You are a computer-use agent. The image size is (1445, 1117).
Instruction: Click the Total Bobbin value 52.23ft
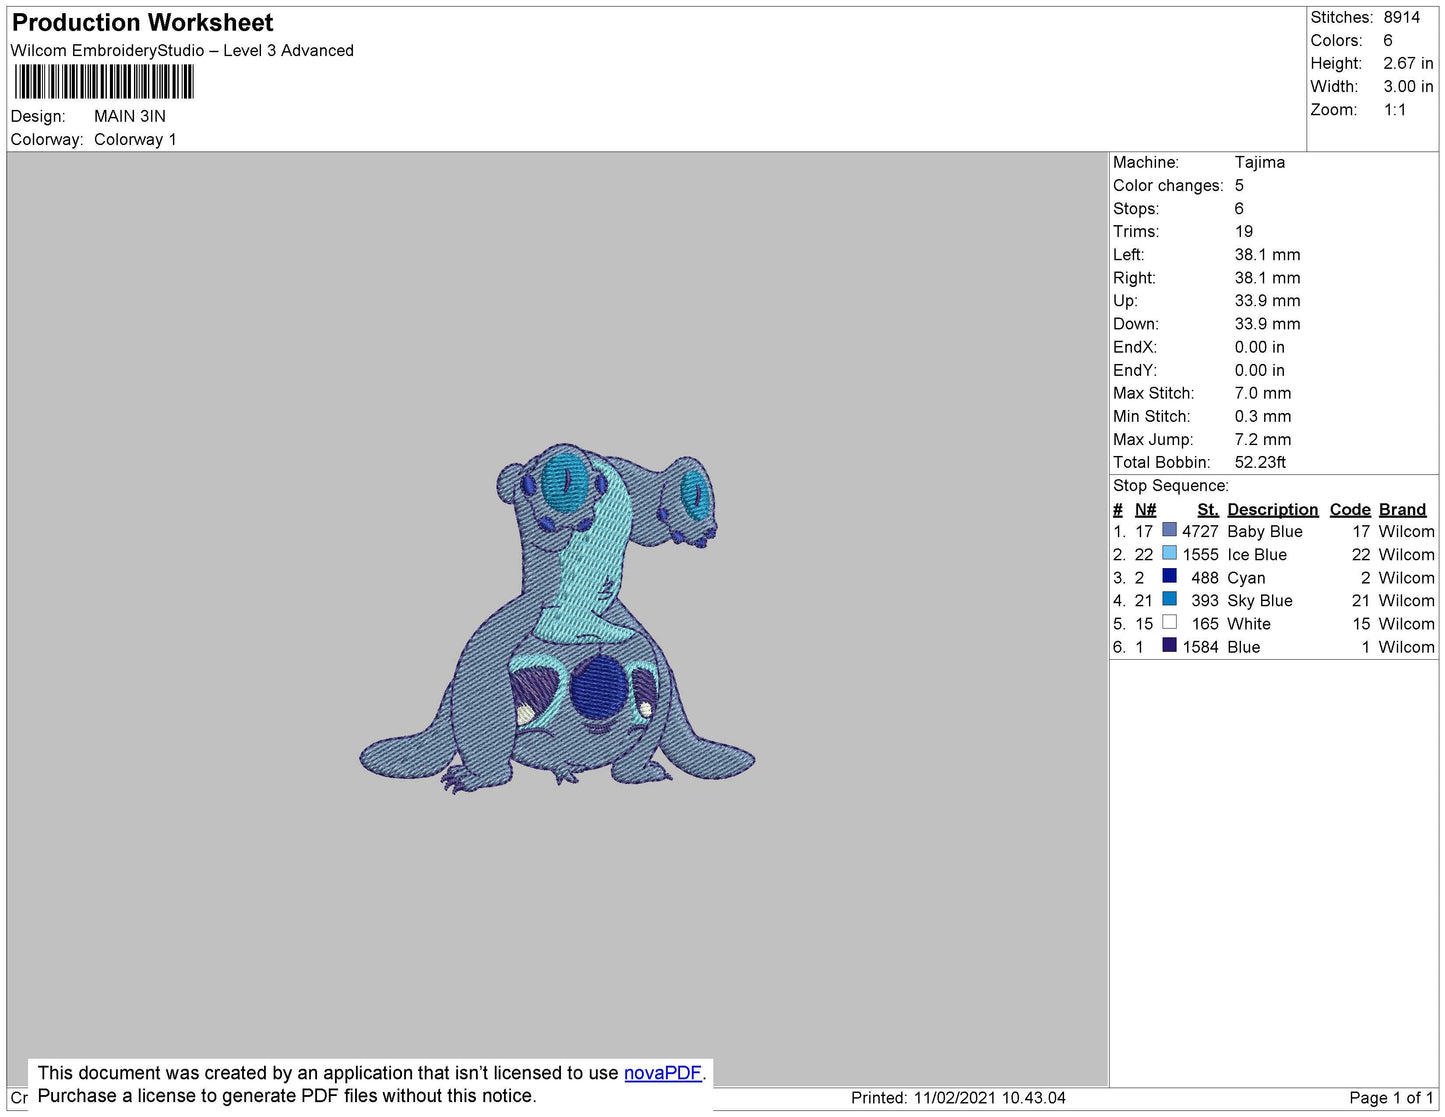(1260, 462)
